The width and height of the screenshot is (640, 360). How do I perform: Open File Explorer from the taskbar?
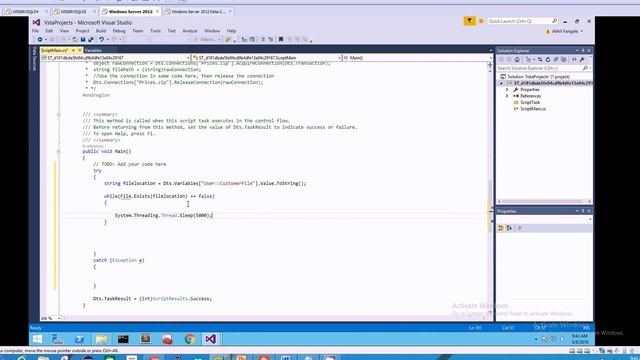(102, 339)
